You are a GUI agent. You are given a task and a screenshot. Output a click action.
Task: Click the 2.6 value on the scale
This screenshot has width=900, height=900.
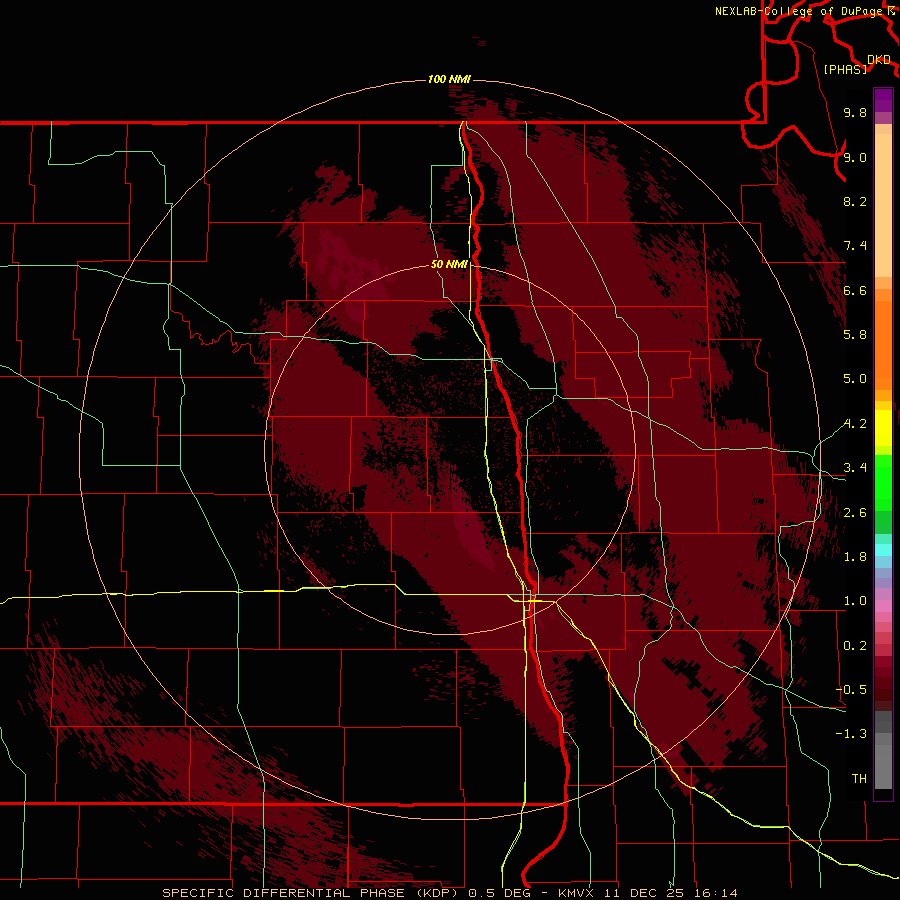point(855,513)
